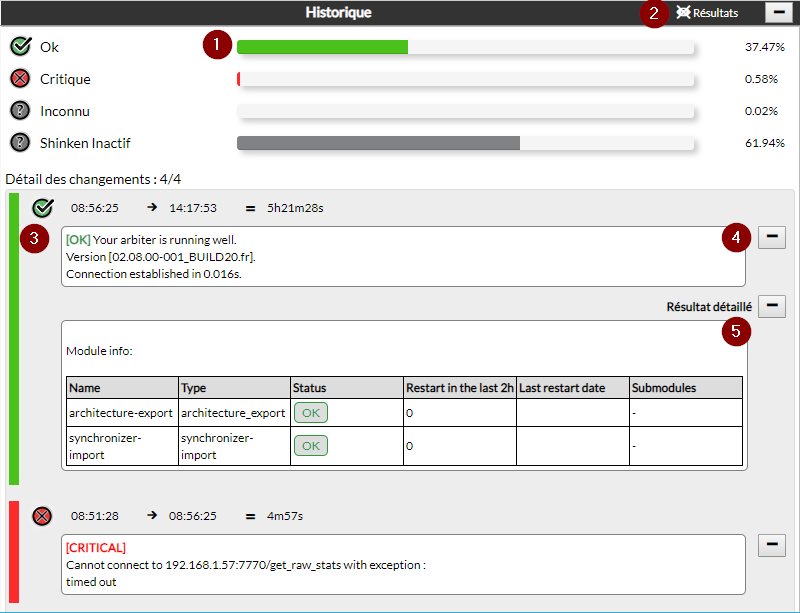Click the Shinken Inactif status icon
The image size is (800, 613).
20,143
